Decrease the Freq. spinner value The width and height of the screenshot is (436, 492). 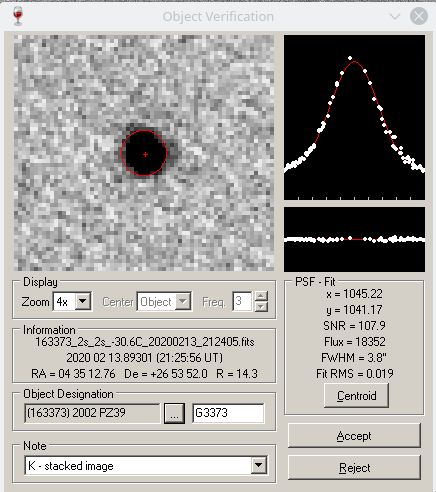point(261,306)
